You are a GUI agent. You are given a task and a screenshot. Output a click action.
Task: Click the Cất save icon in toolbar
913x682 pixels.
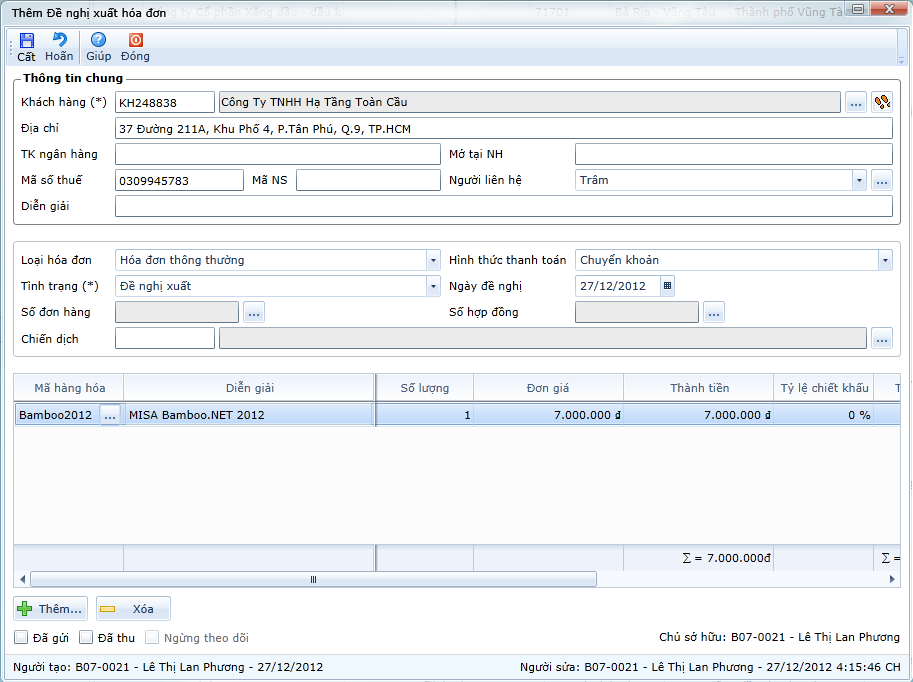point(26,41)
